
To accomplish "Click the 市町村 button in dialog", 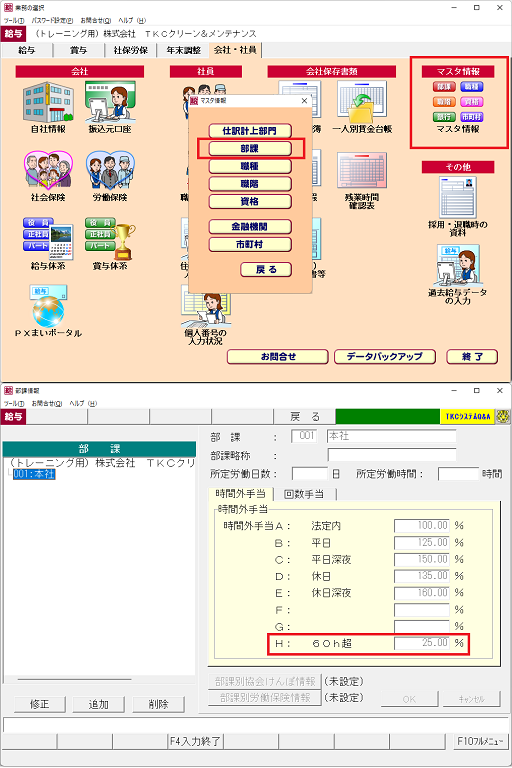I will (250, 244).
